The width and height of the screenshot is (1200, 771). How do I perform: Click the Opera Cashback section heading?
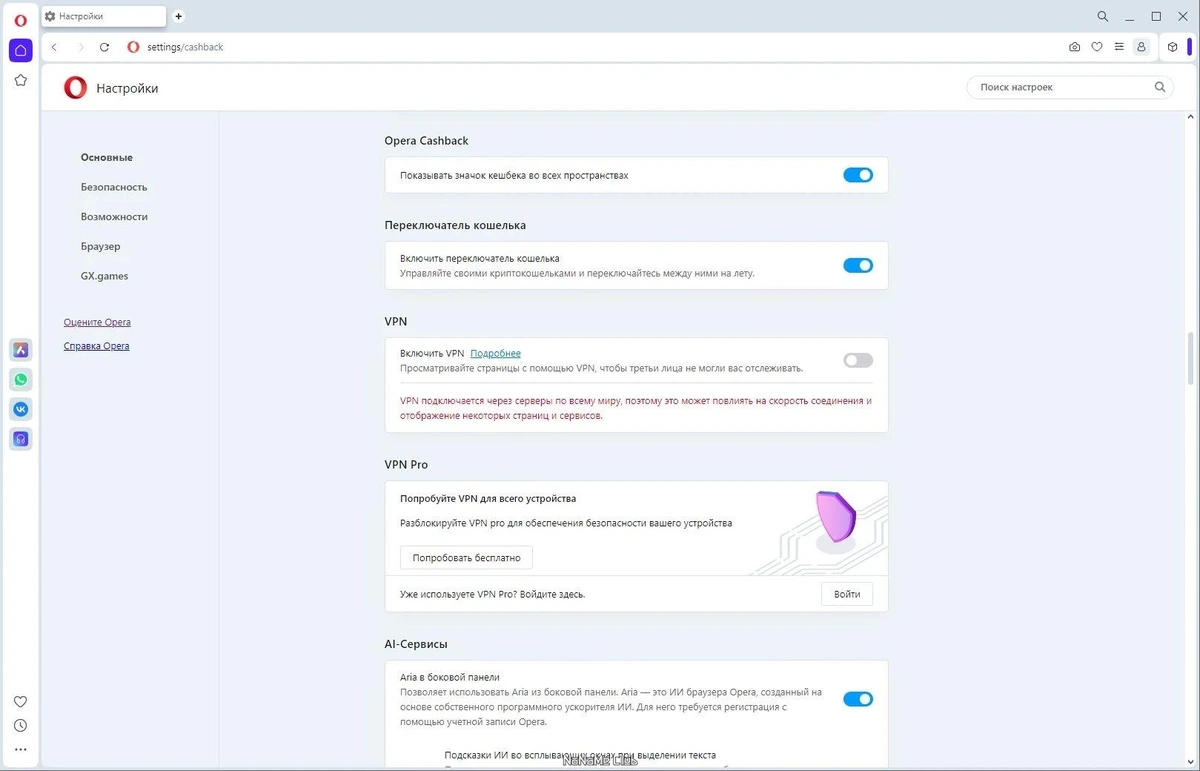coord(426,141)
